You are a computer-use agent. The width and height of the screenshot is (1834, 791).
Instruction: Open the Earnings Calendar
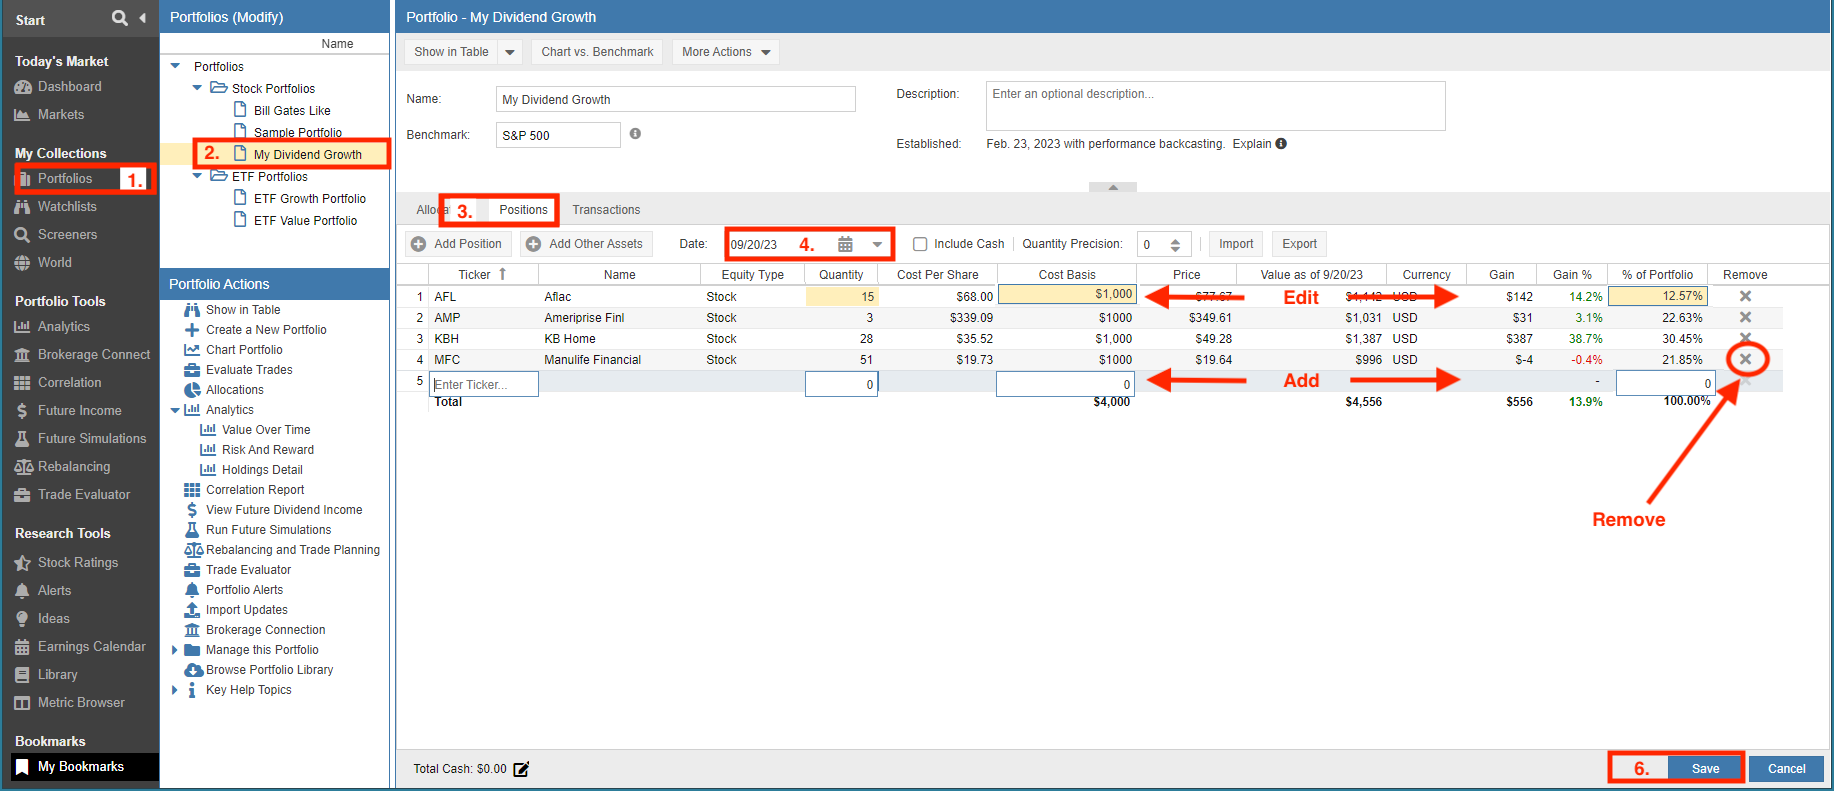point(91,647)
